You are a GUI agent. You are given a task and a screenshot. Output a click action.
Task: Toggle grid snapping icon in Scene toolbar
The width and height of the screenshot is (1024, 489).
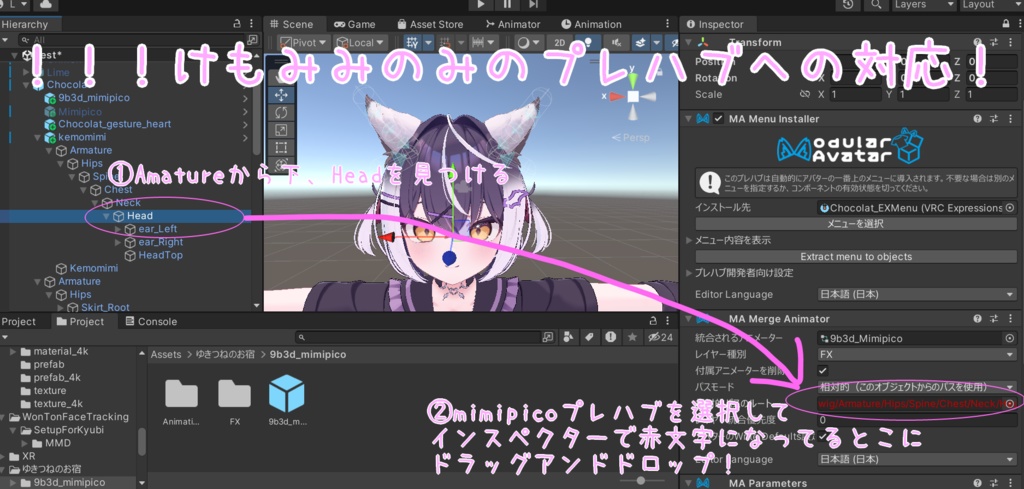[x=412, y=42]
